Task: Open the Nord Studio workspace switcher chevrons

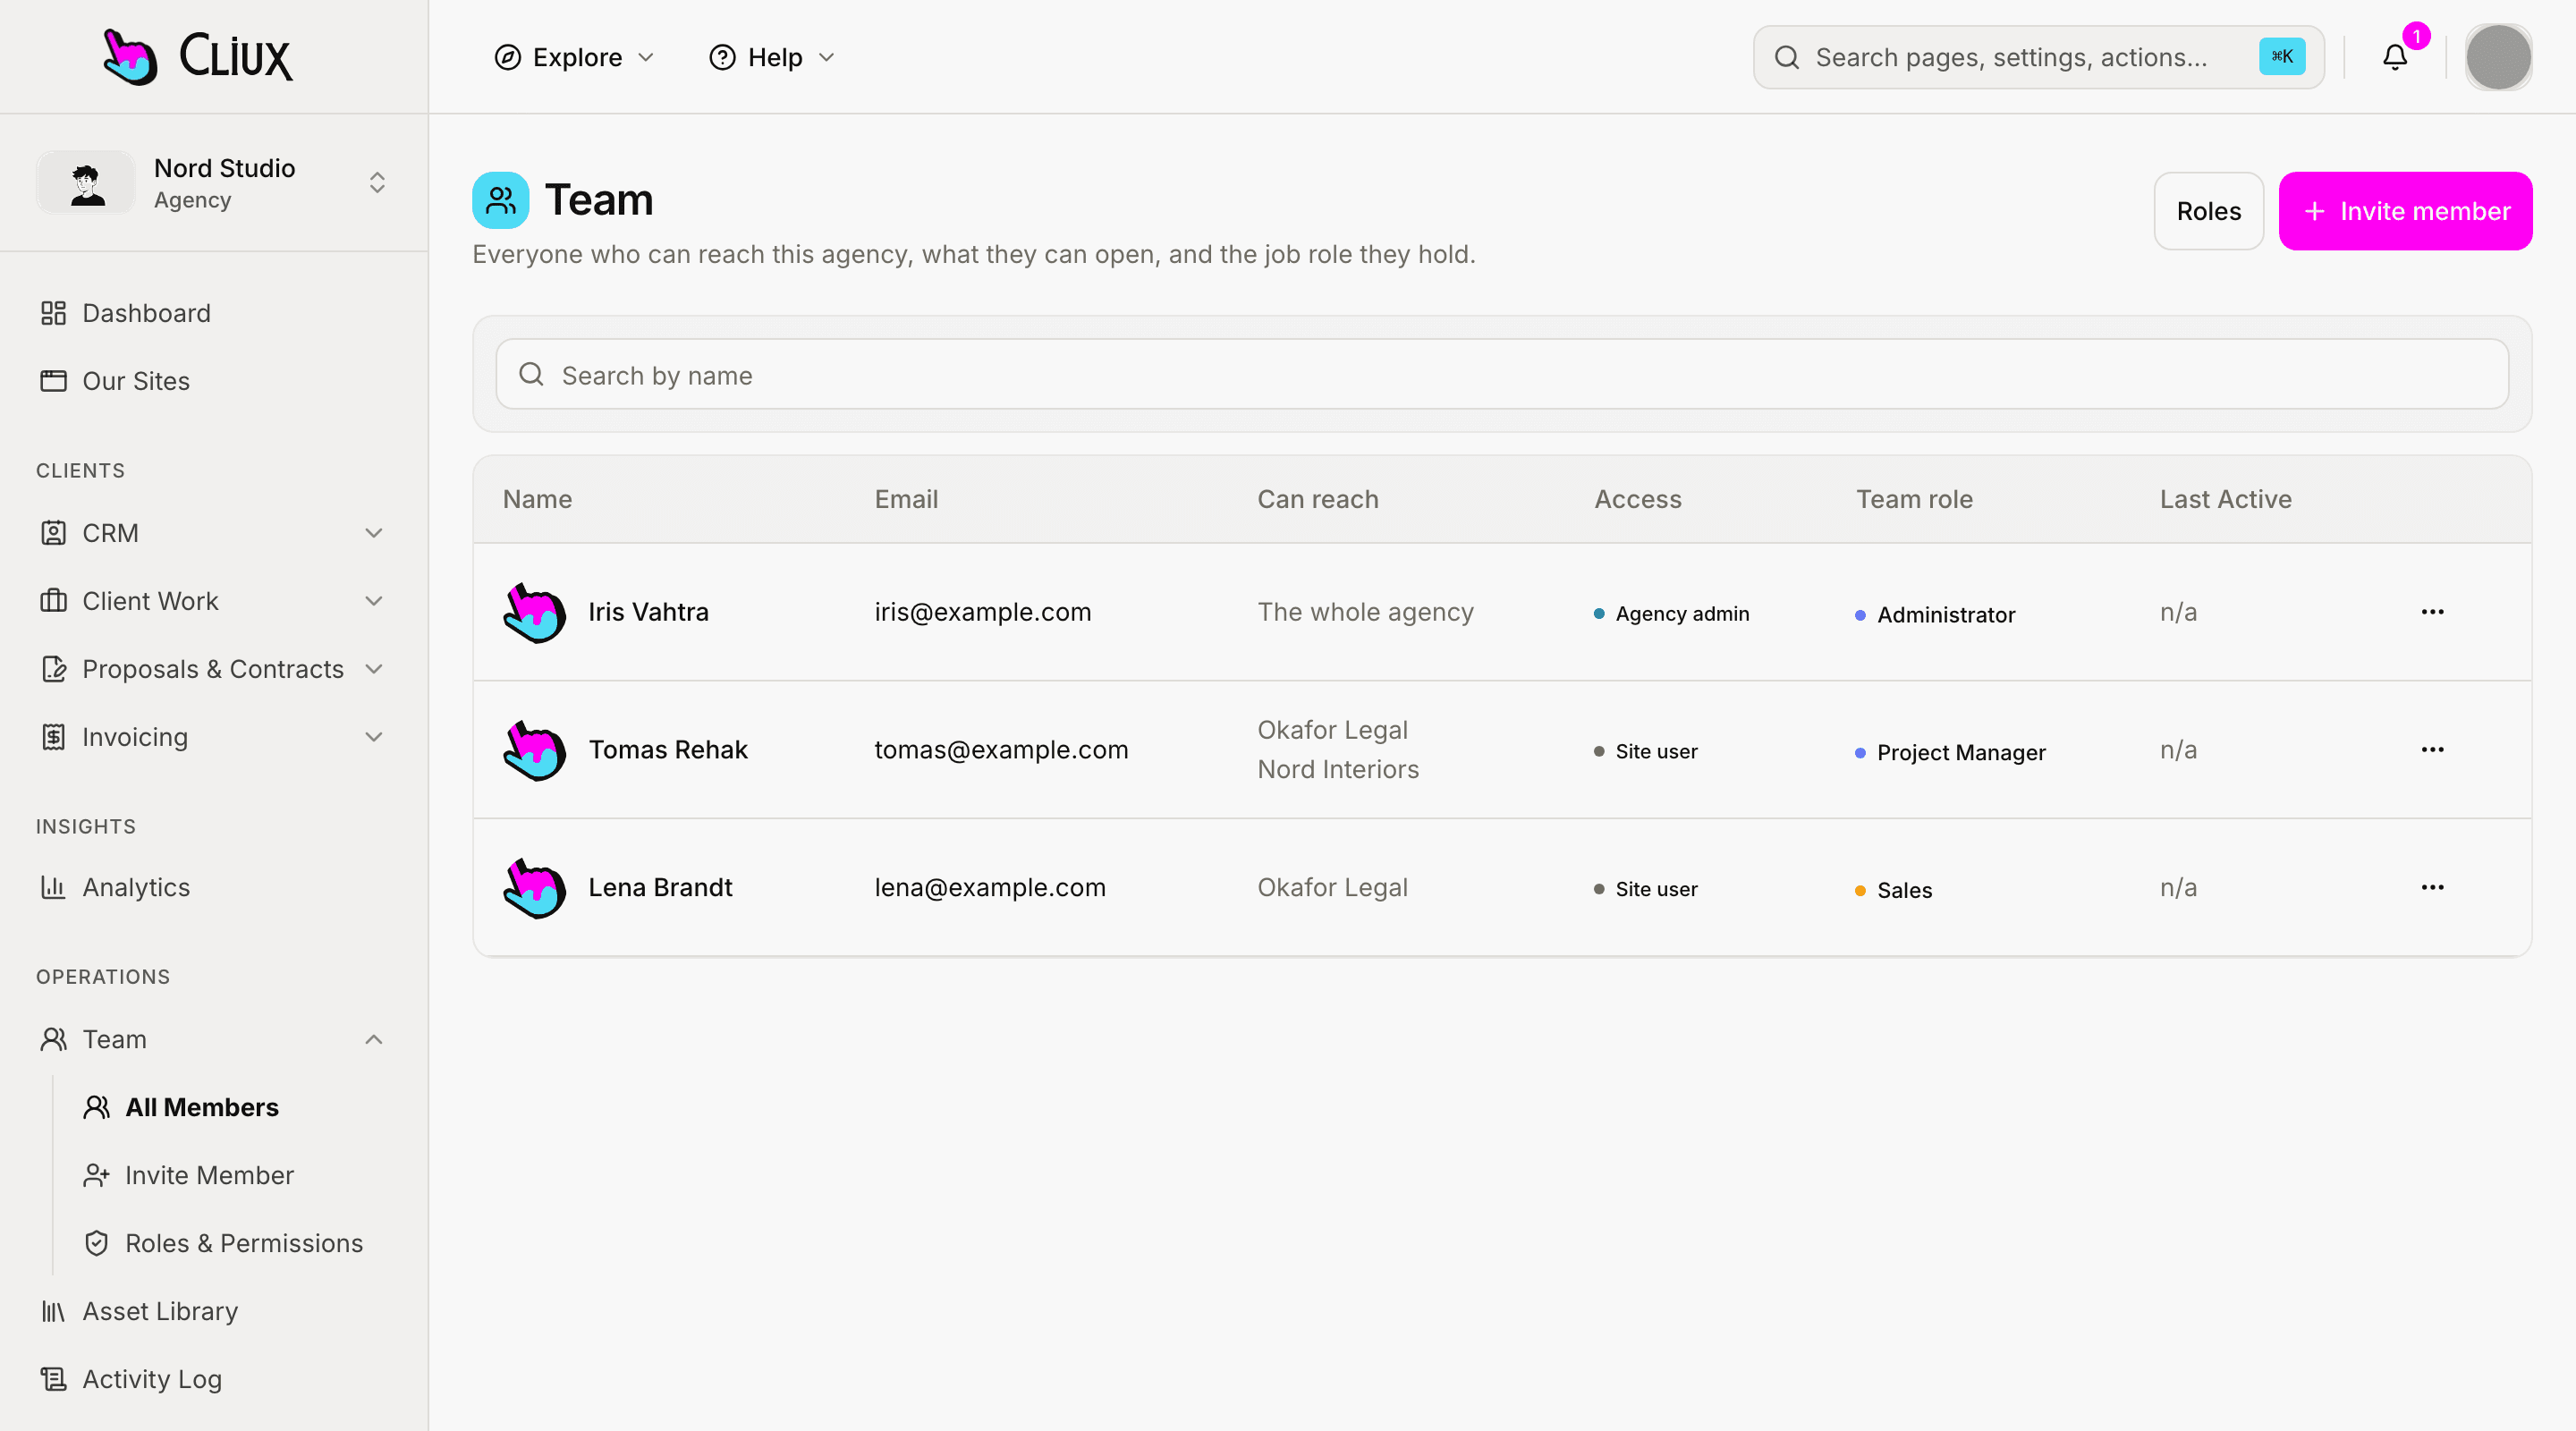Action: pyautogui.click(x=377, y=182)
